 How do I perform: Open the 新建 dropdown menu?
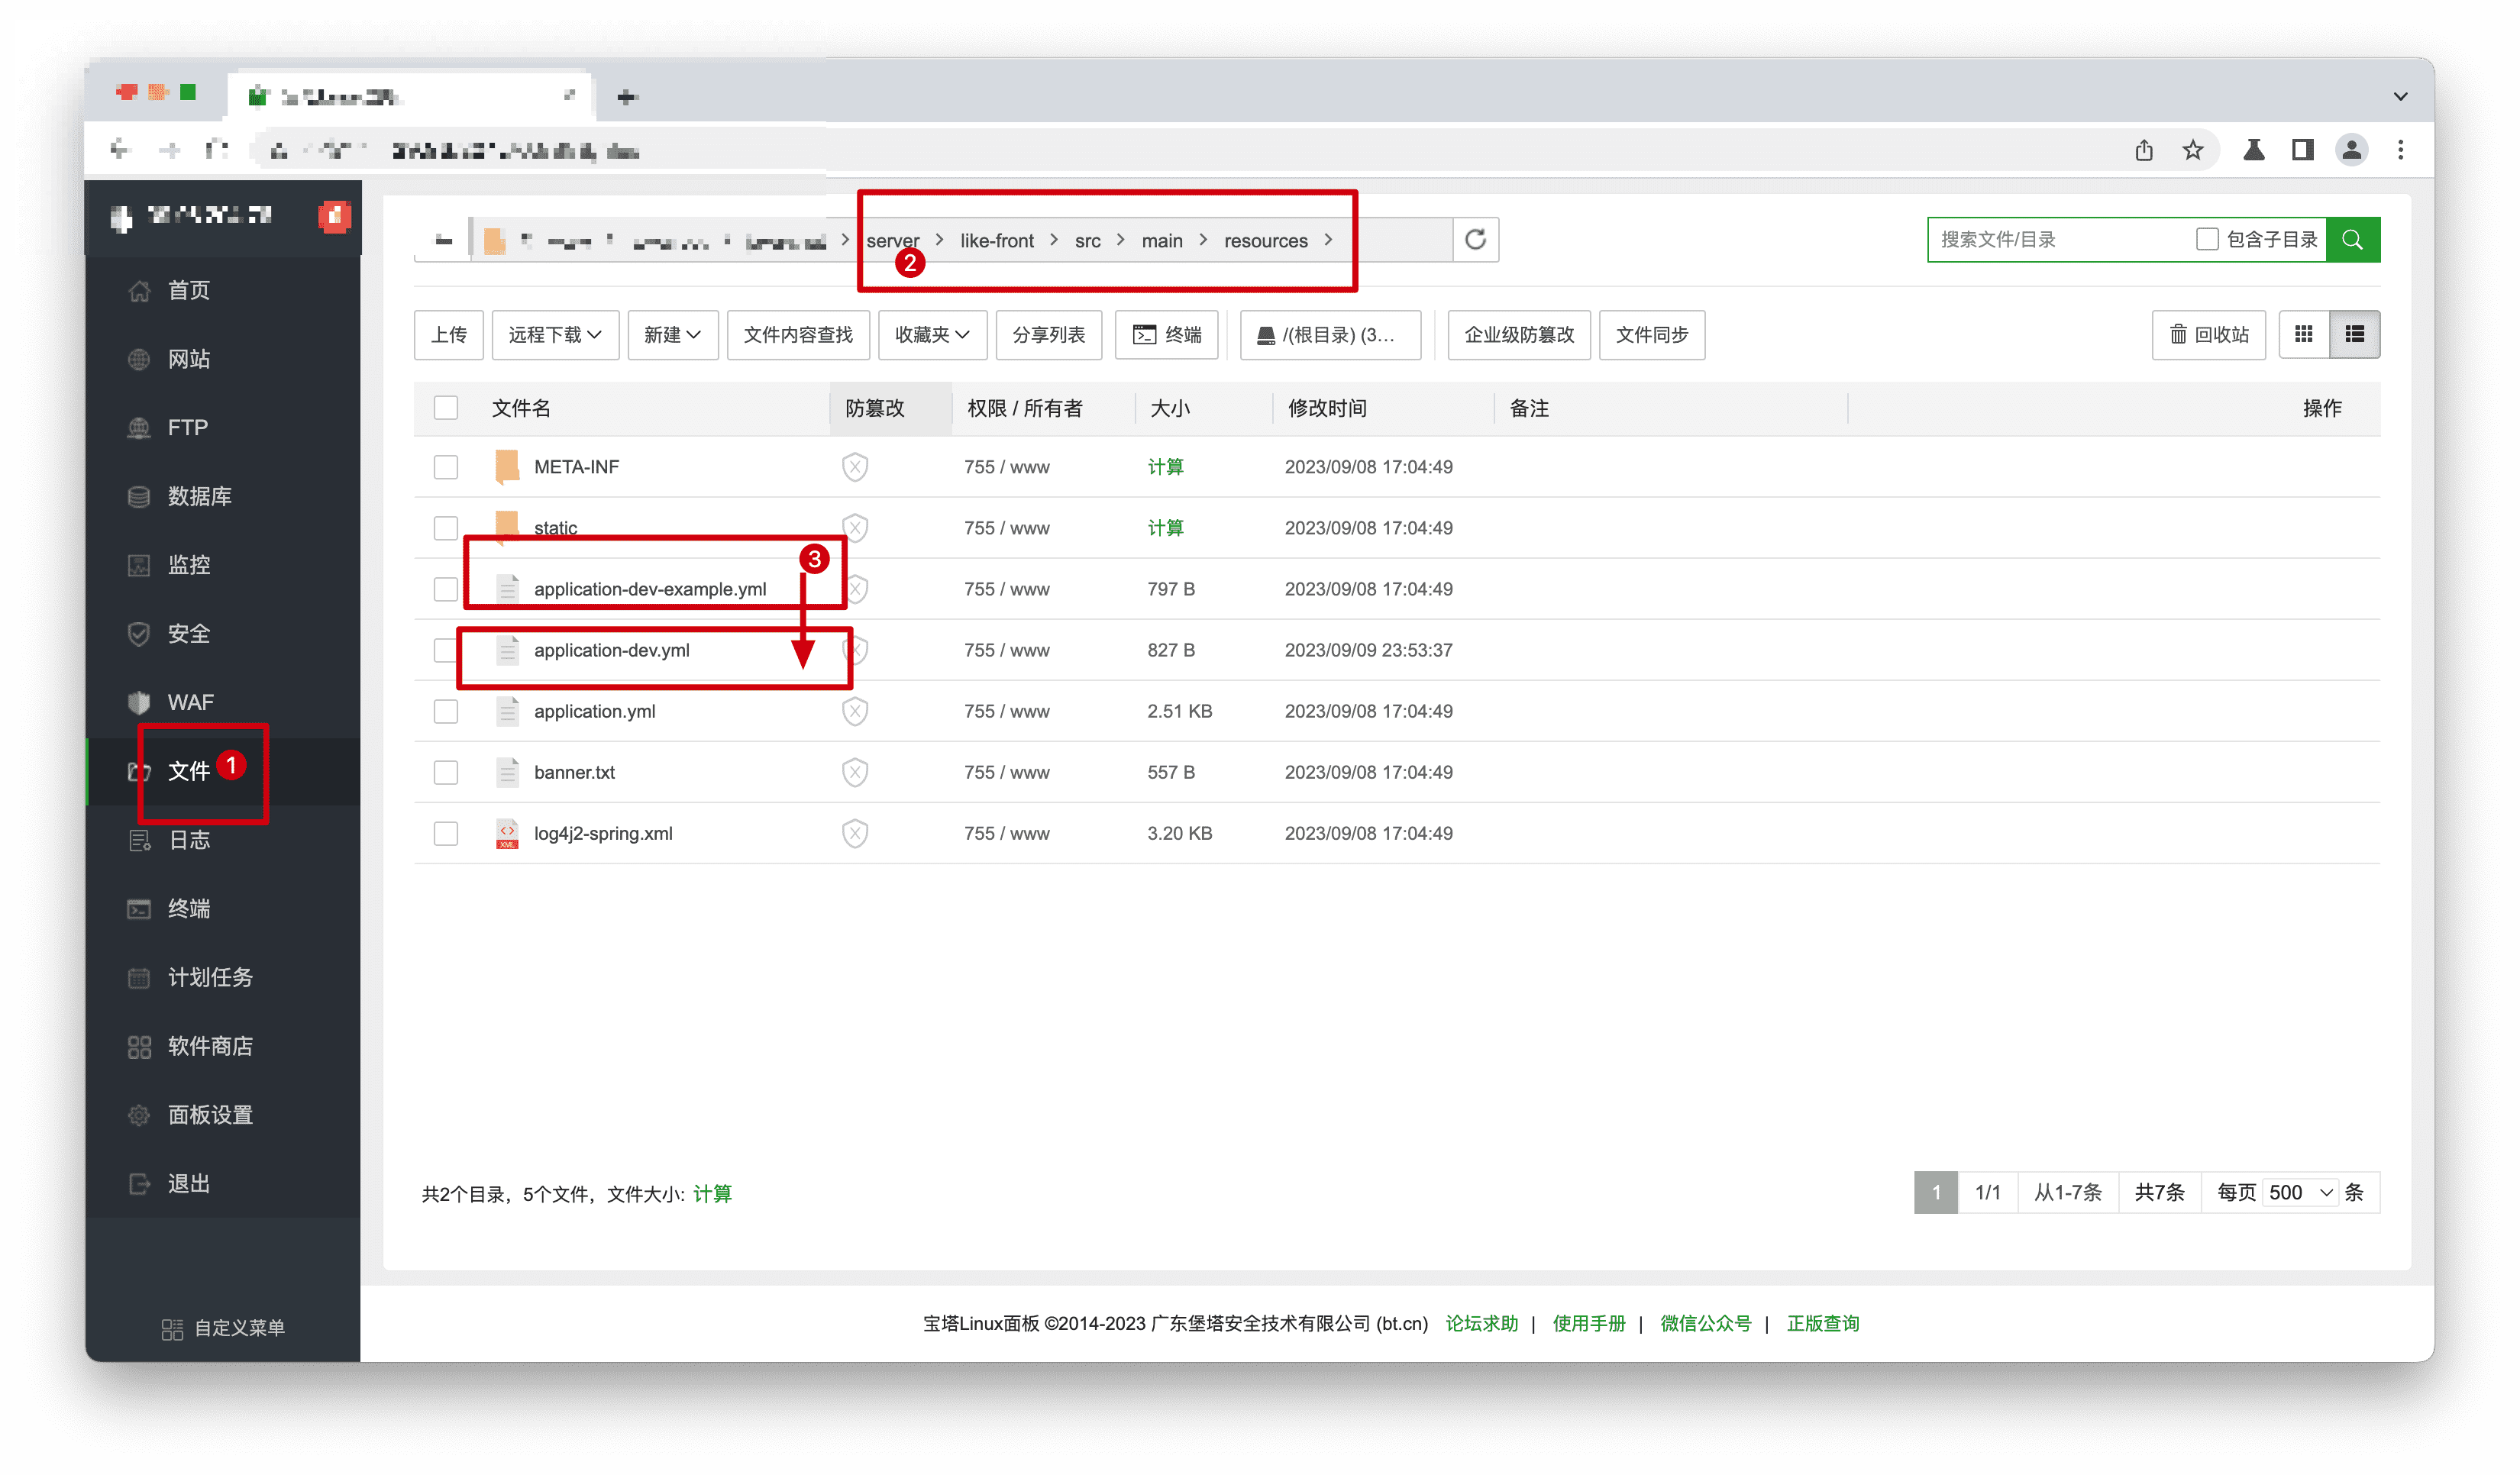(672, 334)
